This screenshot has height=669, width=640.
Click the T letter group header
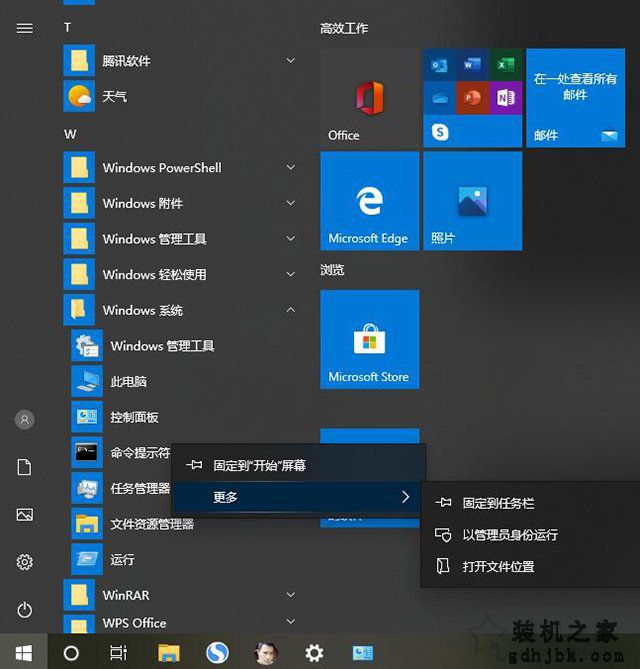click(x=67, y=28)
